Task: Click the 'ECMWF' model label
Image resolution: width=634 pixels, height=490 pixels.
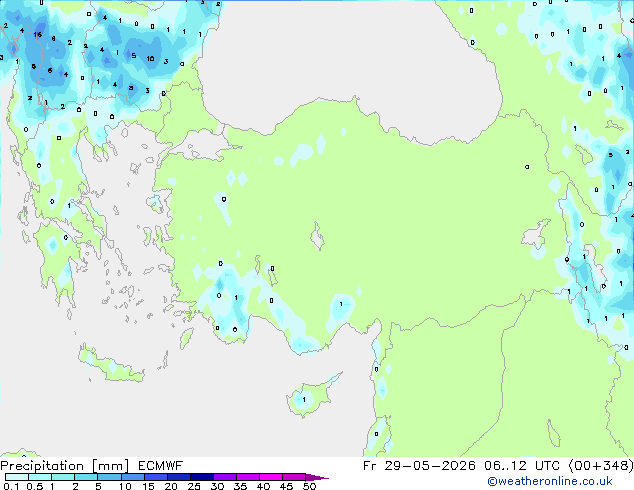Action: (x=161, y=466)
